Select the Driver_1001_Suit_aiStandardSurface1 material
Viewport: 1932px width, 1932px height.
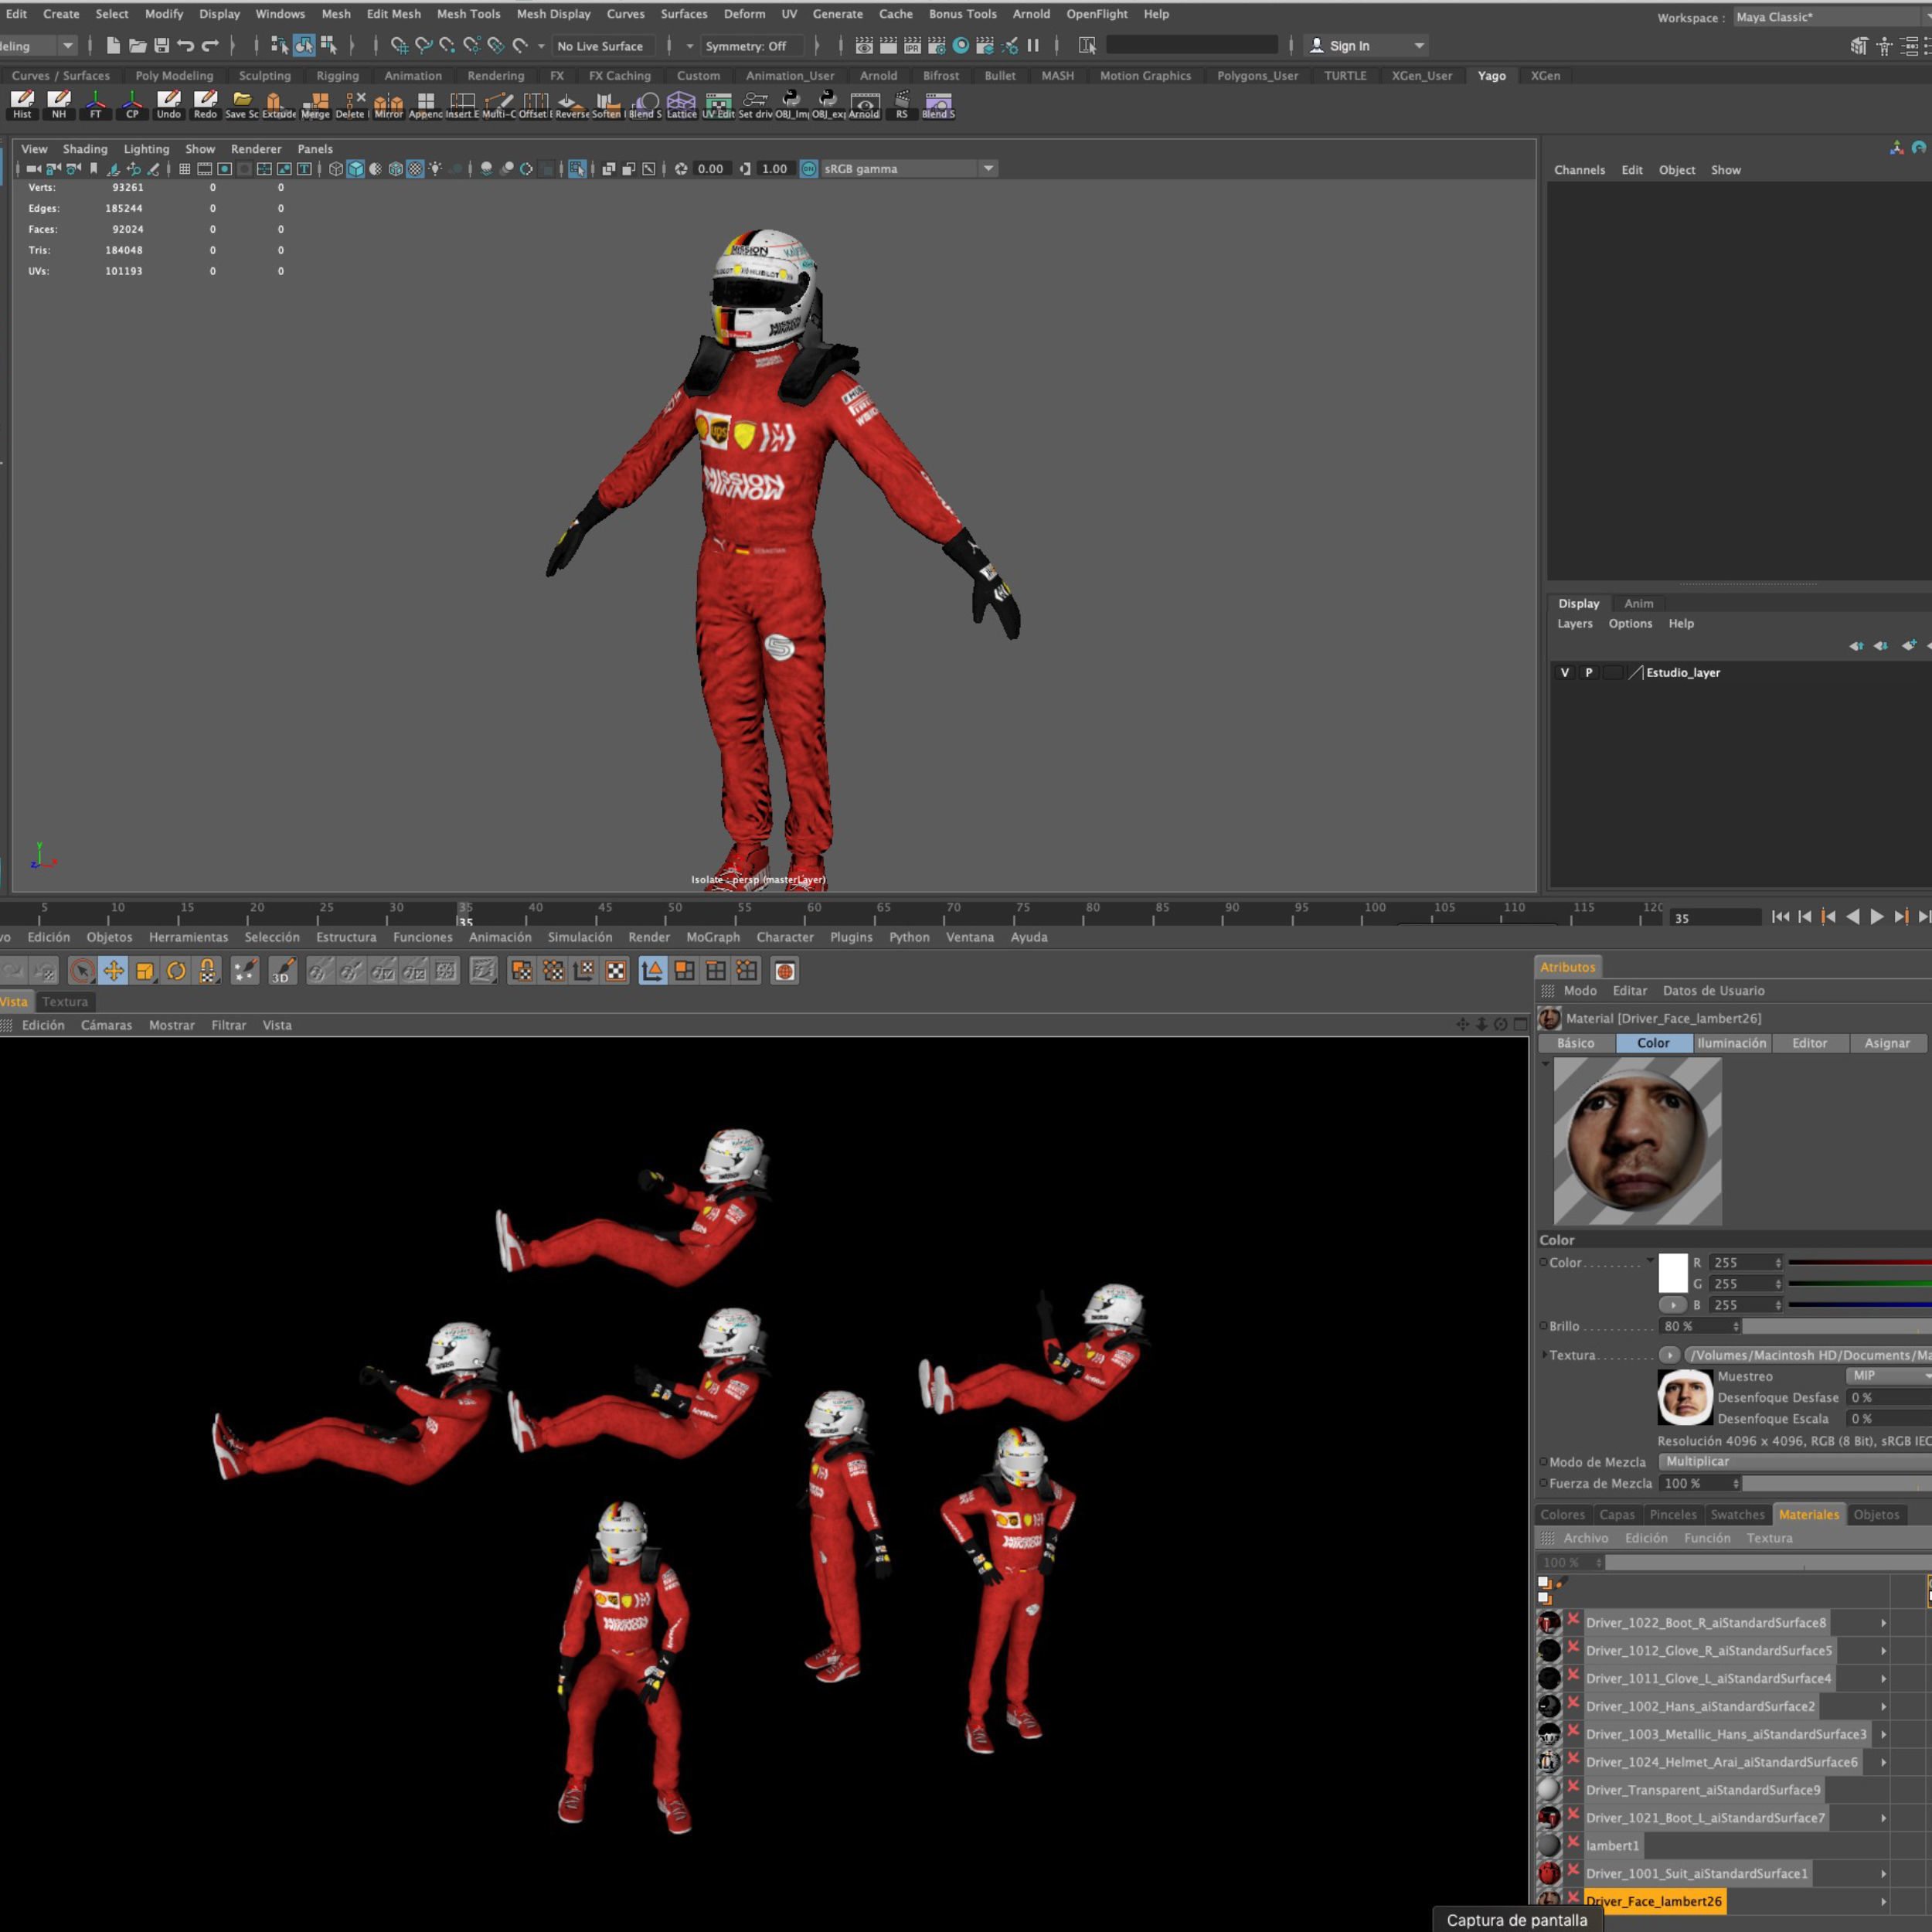click(1696, 1873)
